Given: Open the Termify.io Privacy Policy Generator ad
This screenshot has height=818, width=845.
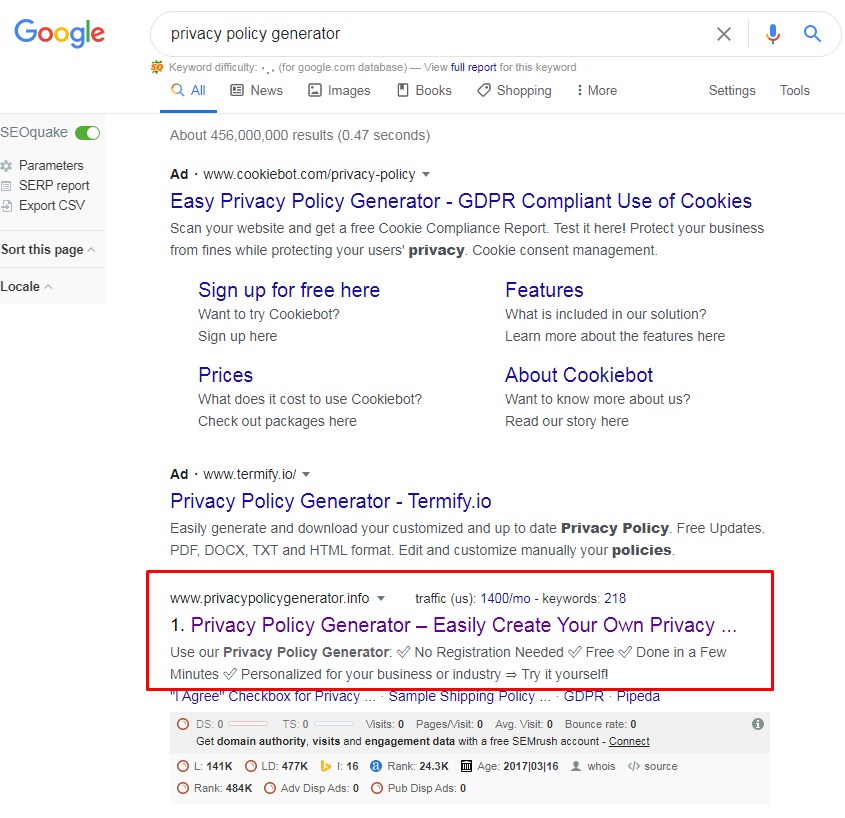Looking at the screenshot, I should (x=330, y=501).
